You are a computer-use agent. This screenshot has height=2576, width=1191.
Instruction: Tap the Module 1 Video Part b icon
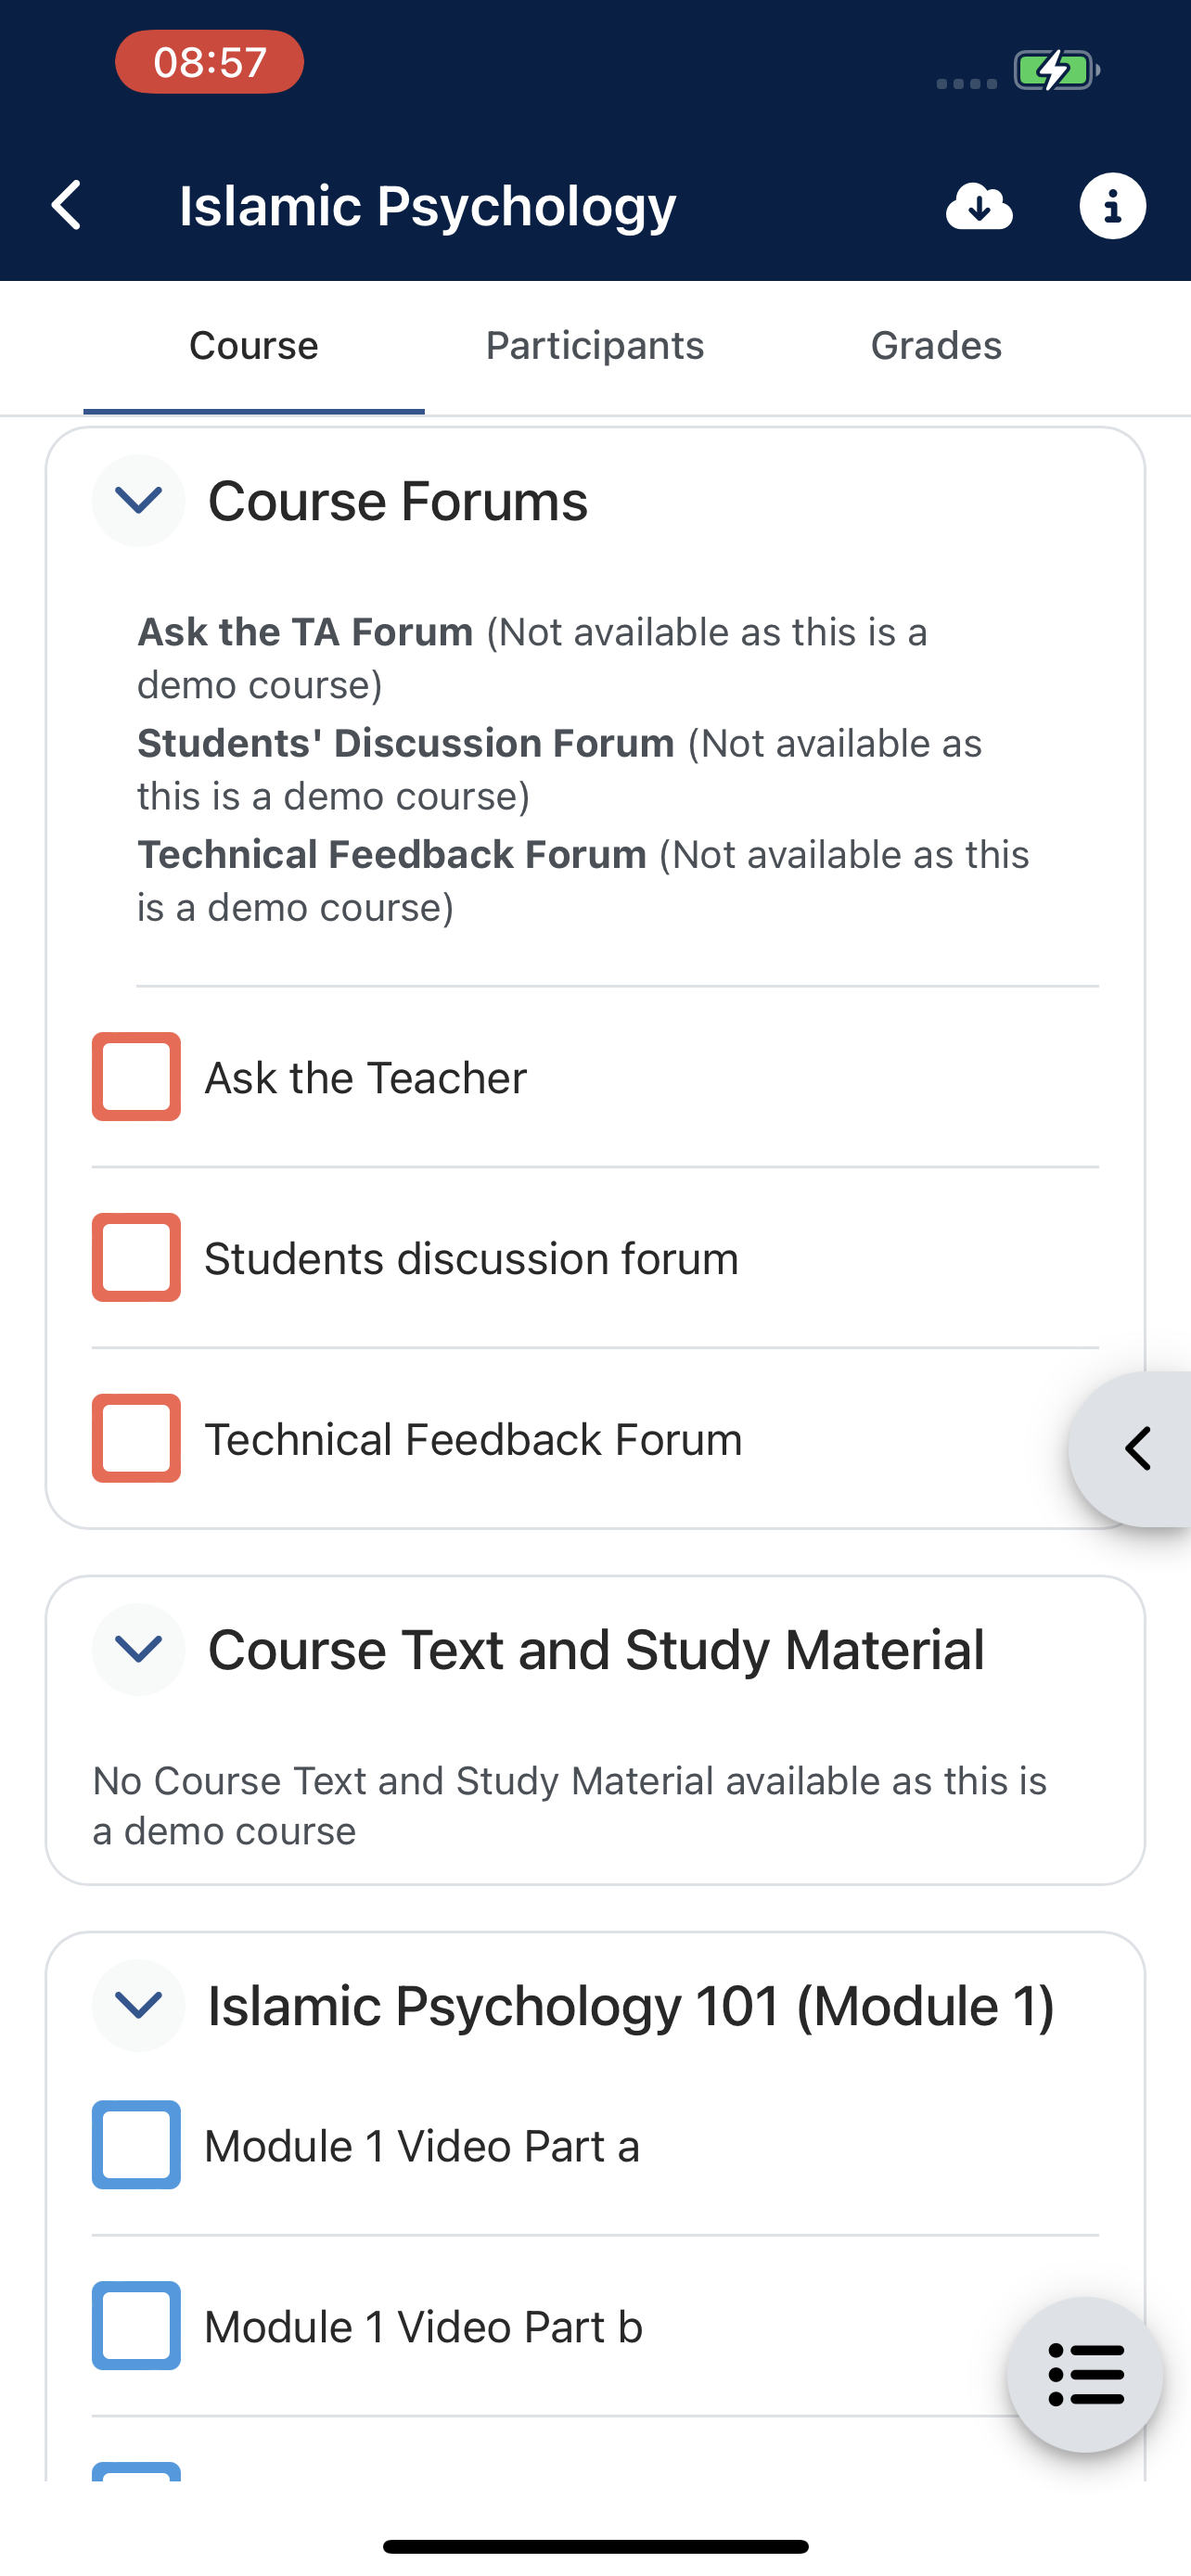137,2326
